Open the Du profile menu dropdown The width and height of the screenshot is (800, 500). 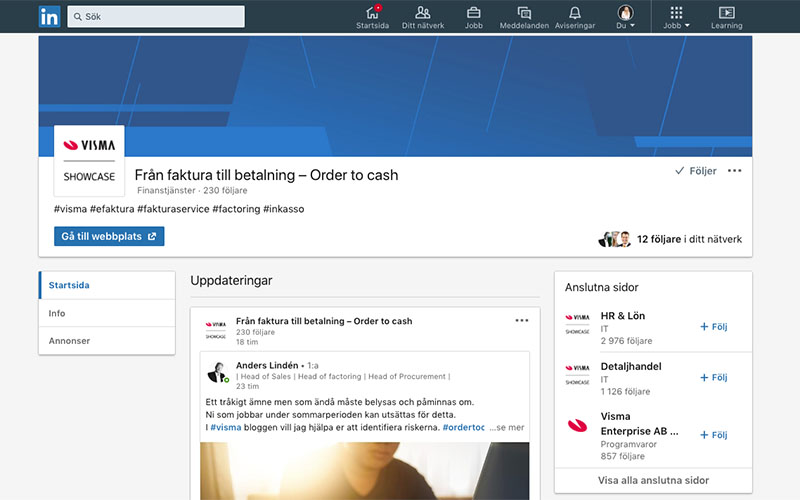tap(626, 17)
